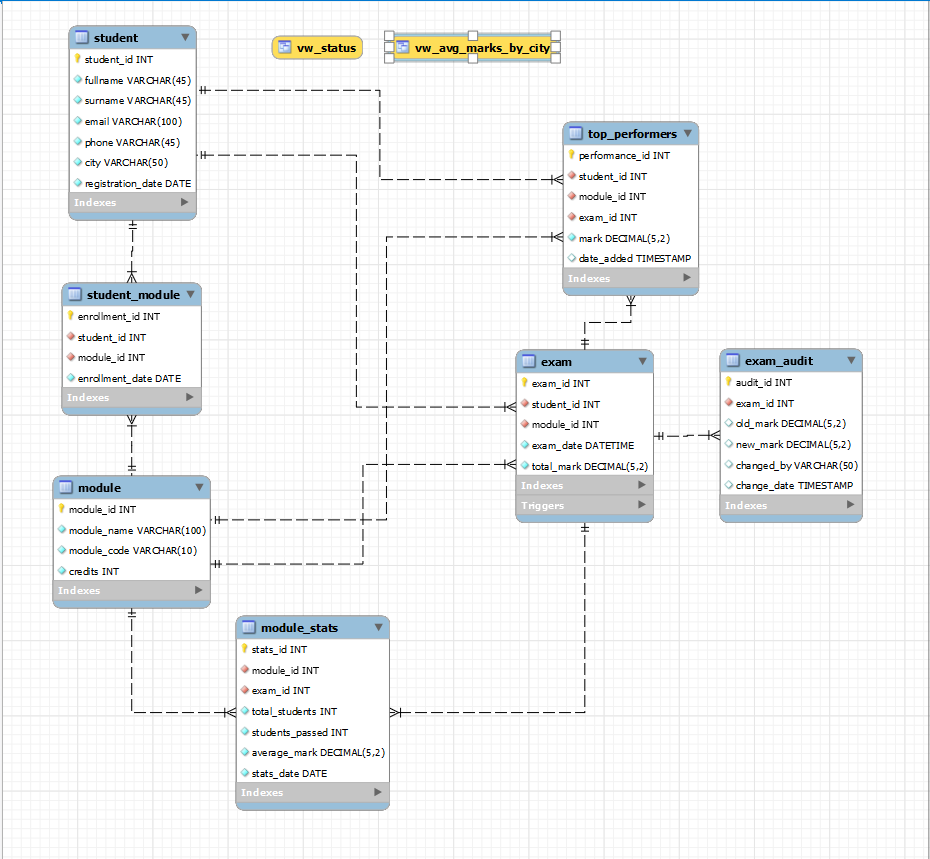930x859 pixels.
Task: Click the audit_id key icon
Action: pyautogui.click(x=728, y=381)
